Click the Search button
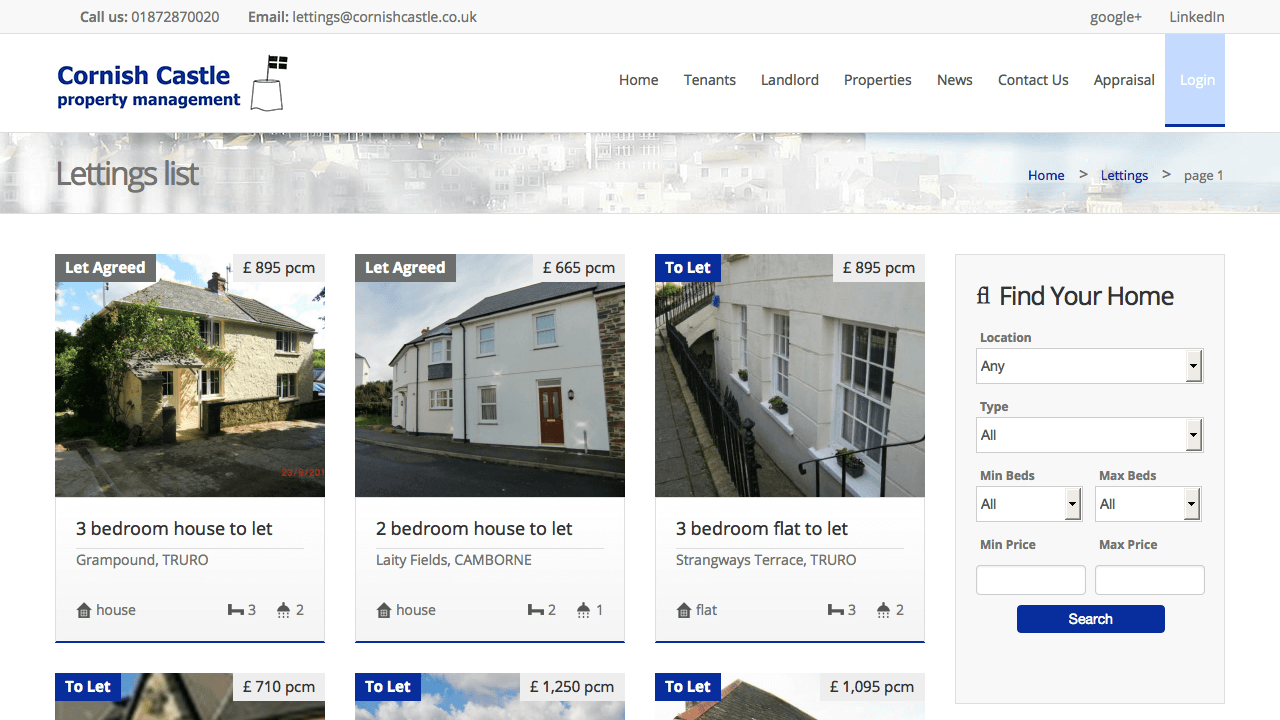The width and height of the screenshot is (1280, 720). 1090,618
